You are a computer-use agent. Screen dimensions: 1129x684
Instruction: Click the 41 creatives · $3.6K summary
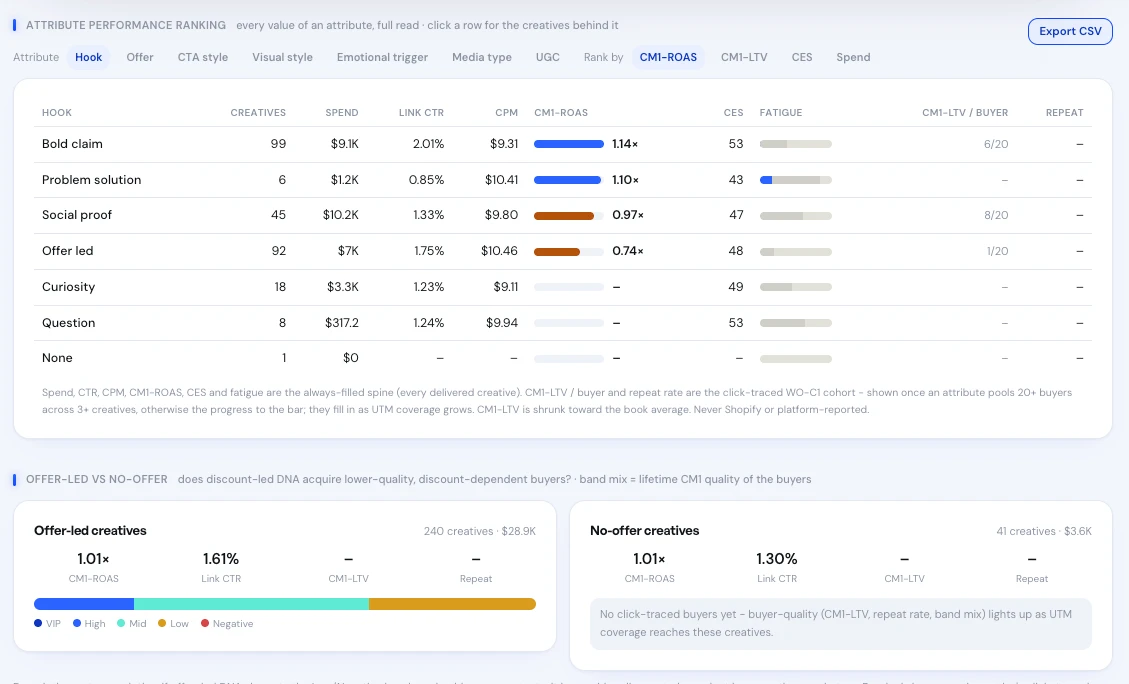coord(1044,531)
